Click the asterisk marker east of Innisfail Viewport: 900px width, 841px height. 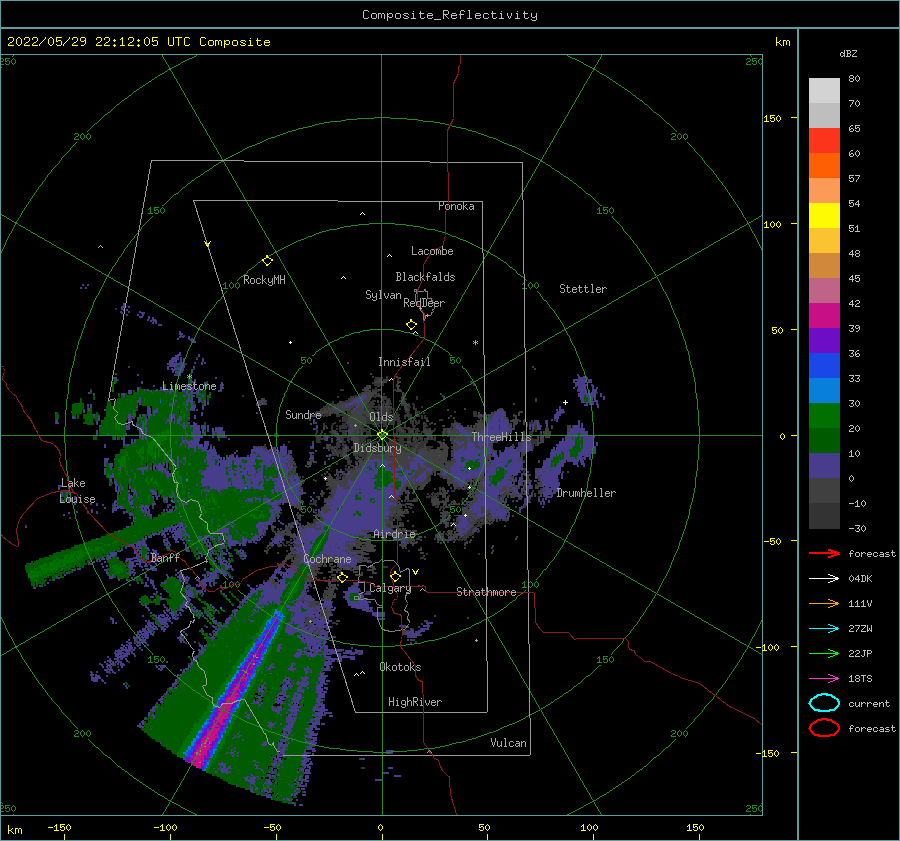(475, 343)
